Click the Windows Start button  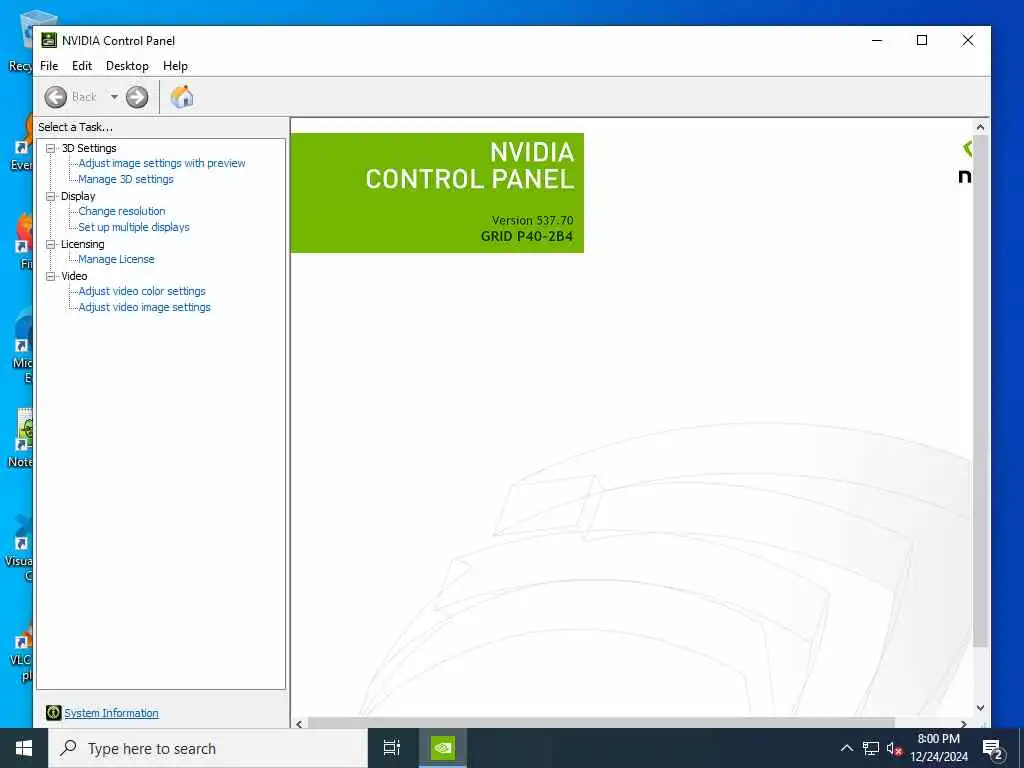tap(24, 748)
